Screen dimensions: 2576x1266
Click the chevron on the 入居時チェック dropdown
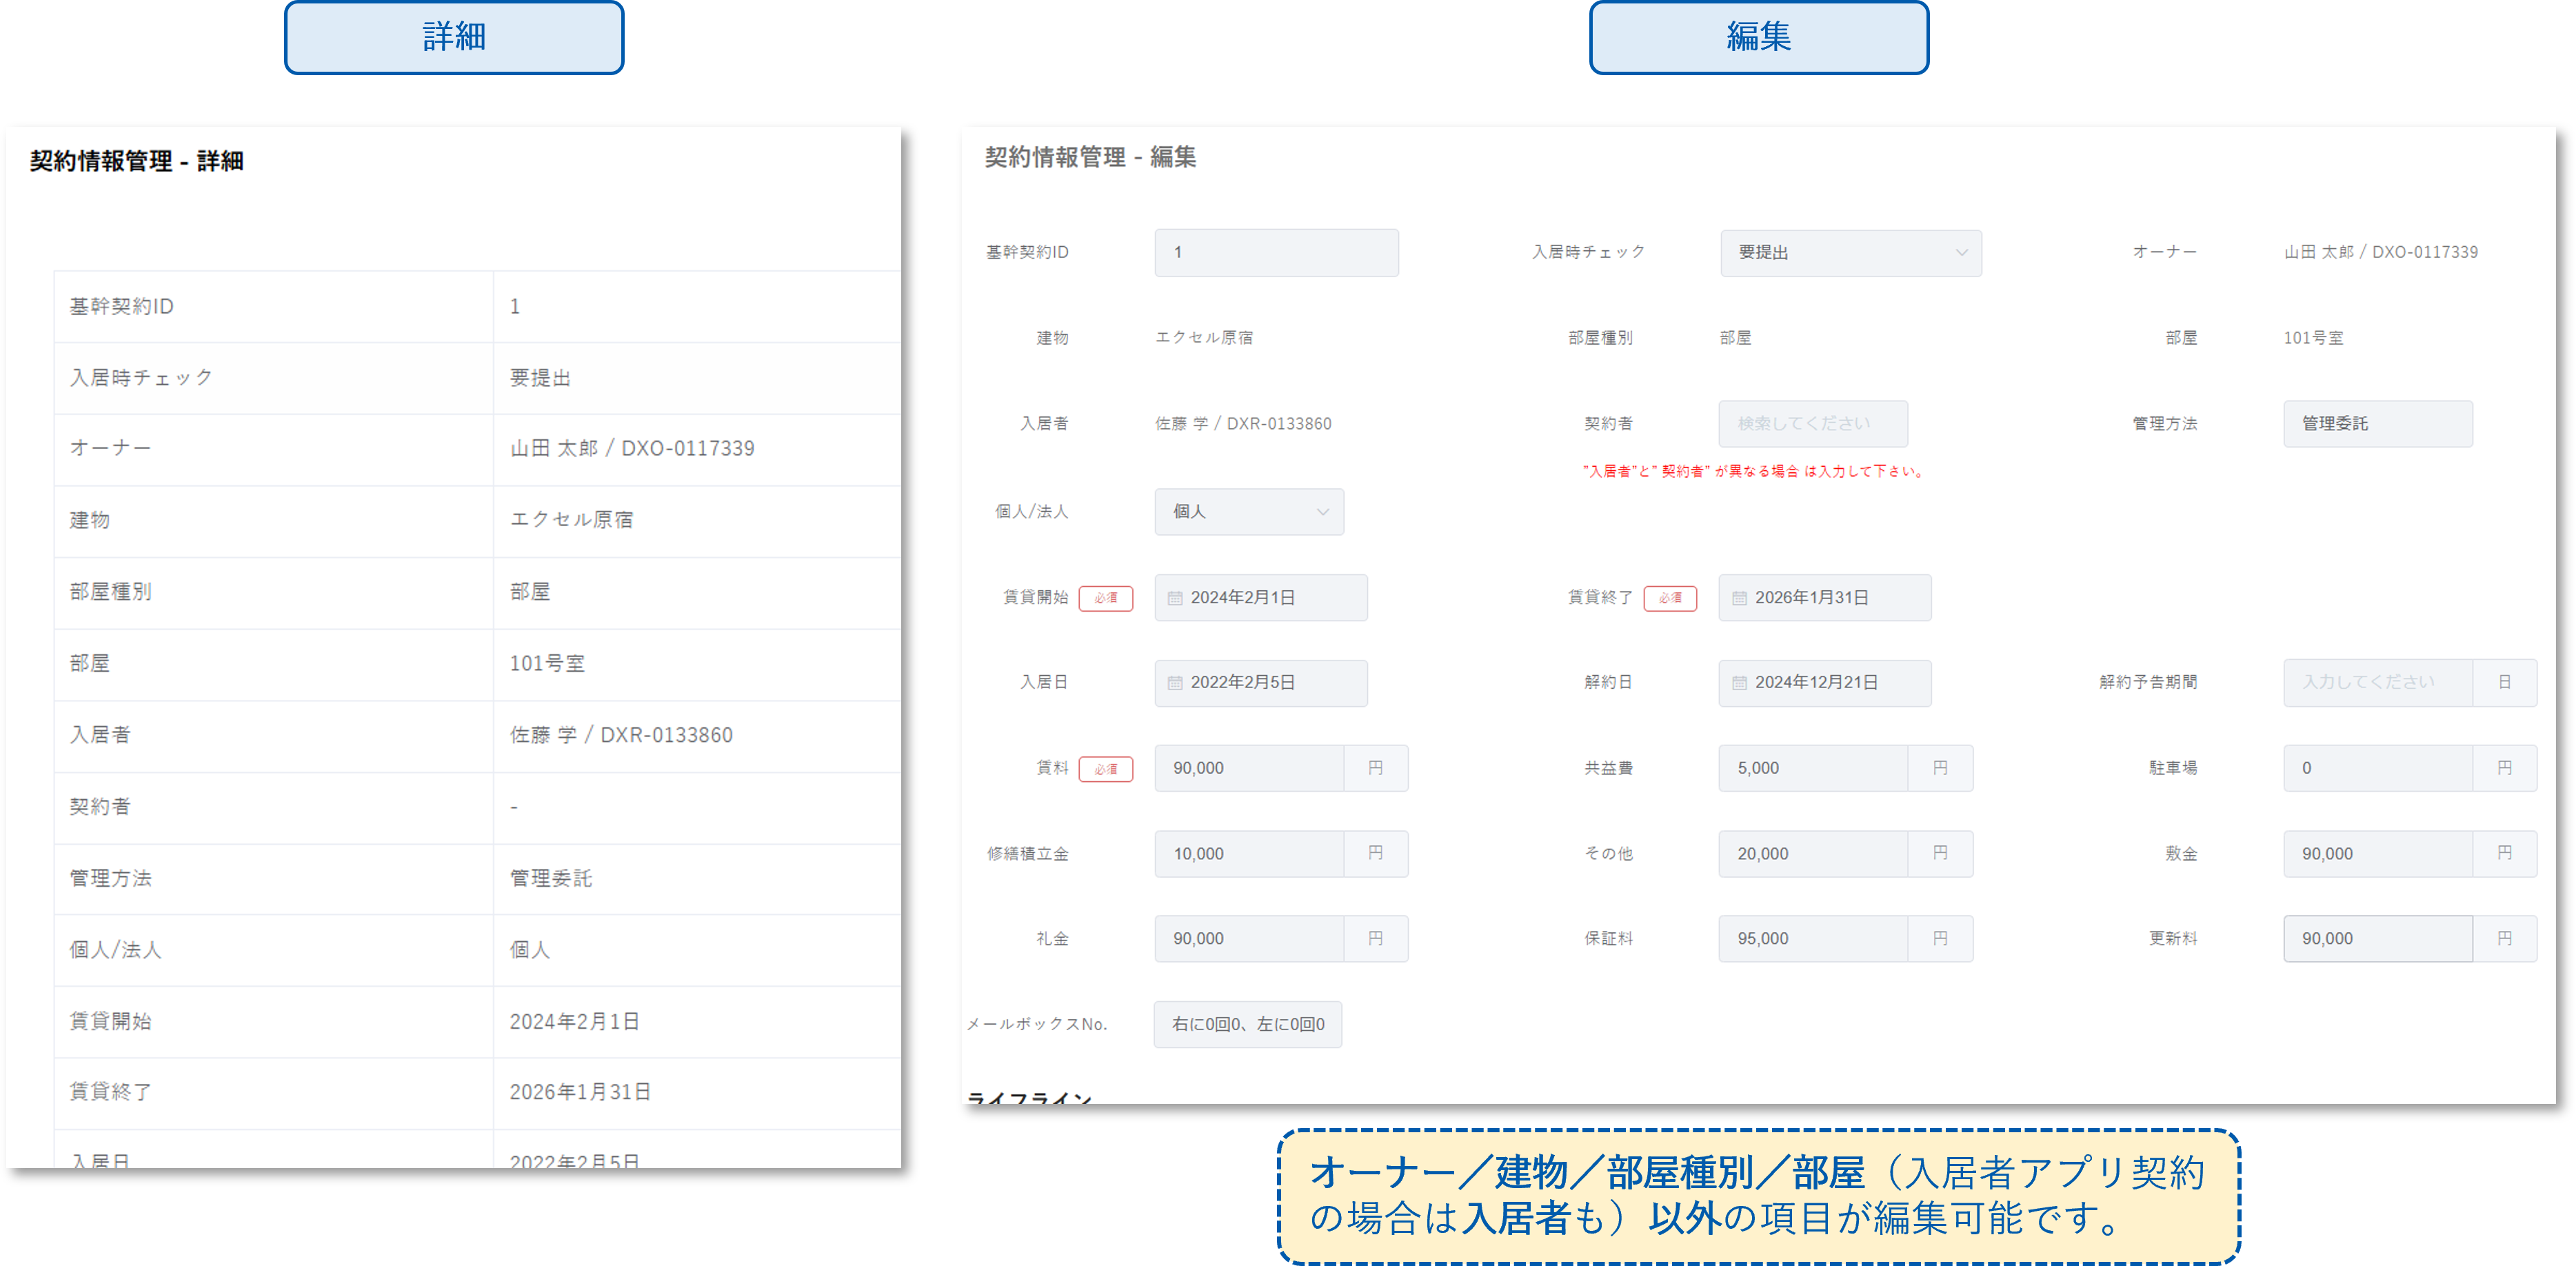1961,253
